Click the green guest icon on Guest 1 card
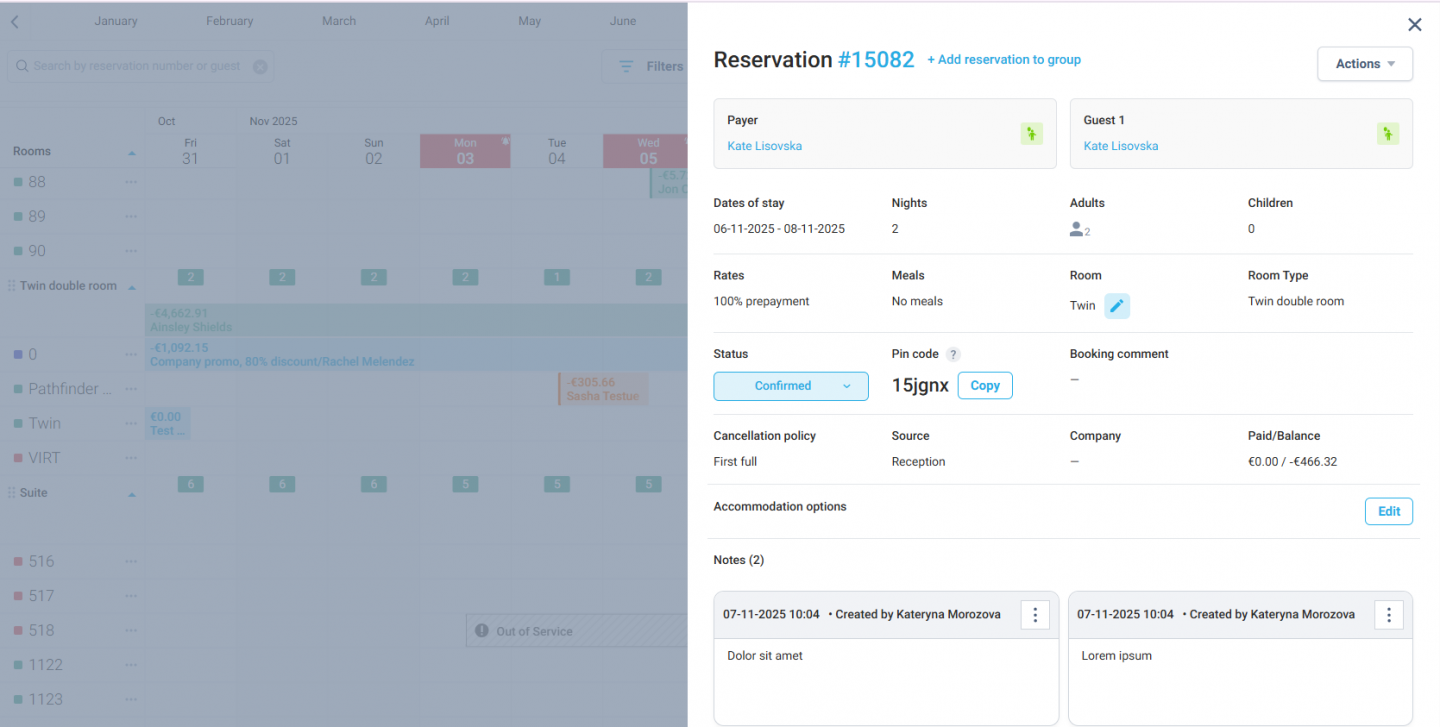 click(x=1387, y=133)
